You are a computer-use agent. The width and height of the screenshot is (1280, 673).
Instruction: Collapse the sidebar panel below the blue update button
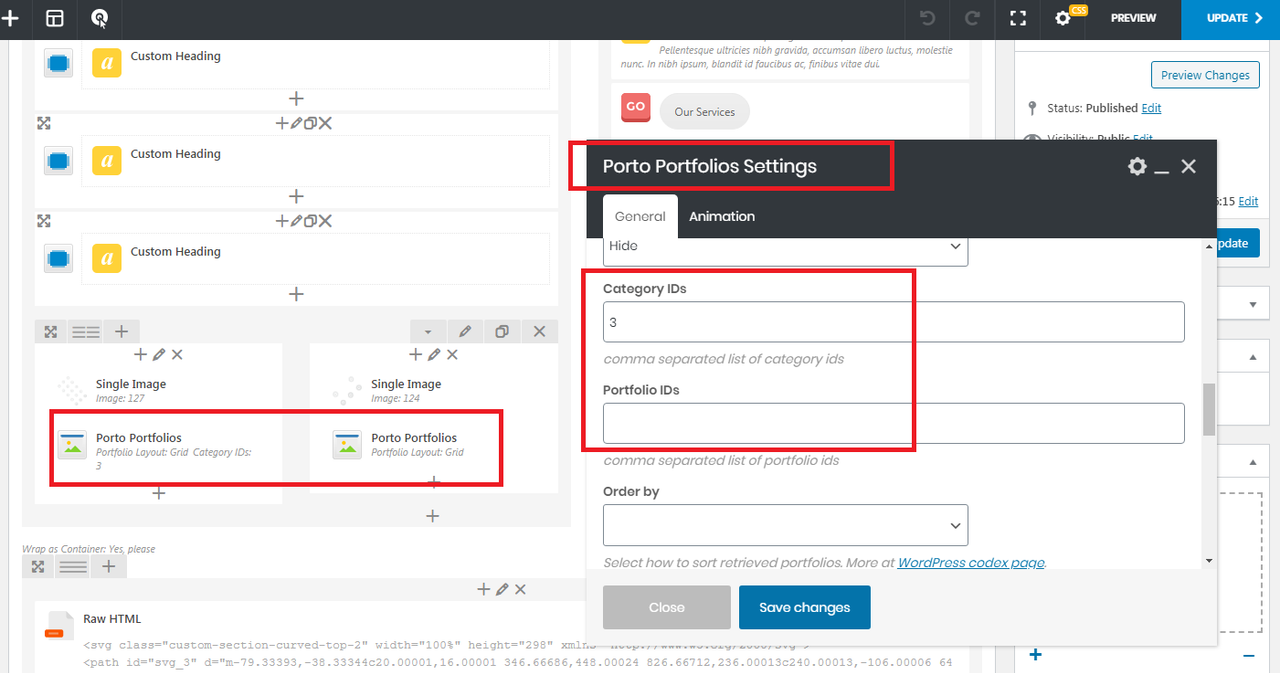click(1253, 304)
